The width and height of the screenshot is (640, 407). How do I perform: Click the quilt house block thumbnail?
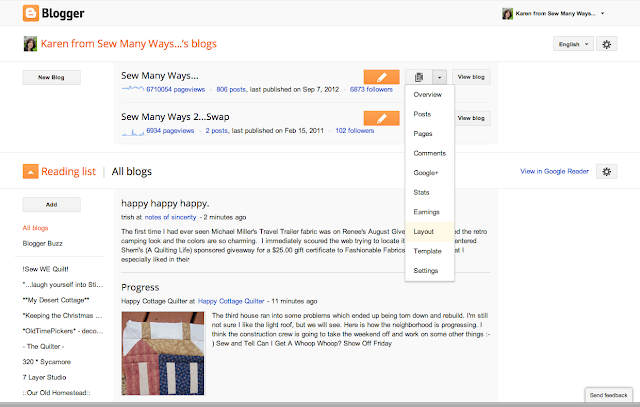coord(163,354)
